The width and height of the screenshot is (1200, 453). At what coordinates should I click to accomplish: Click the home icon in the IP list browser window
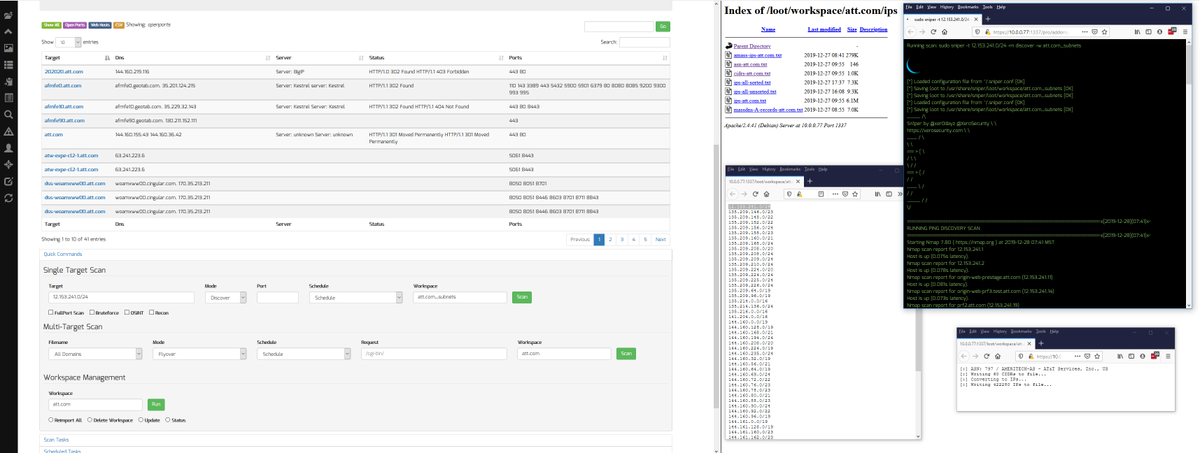coord(766,194)
